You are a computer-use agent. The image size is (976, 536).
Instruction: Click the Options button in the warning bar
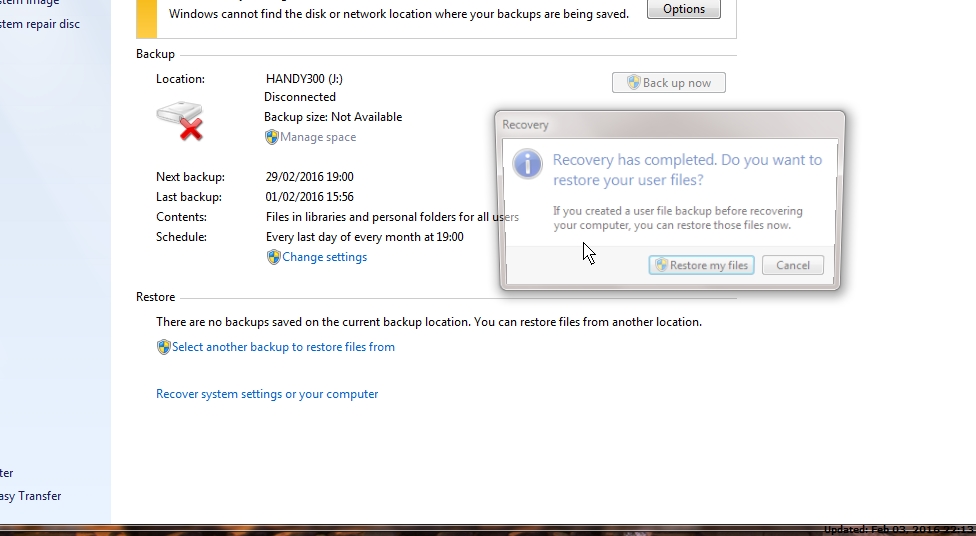[683, 9]
